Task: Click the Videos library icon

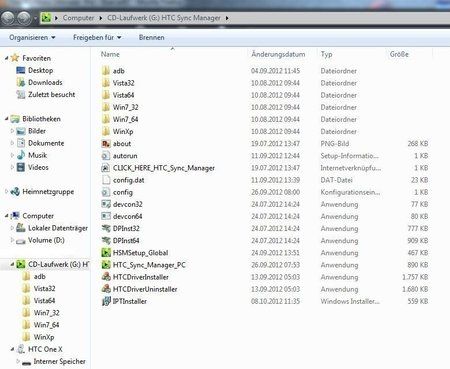Action: tap(21, 167)
